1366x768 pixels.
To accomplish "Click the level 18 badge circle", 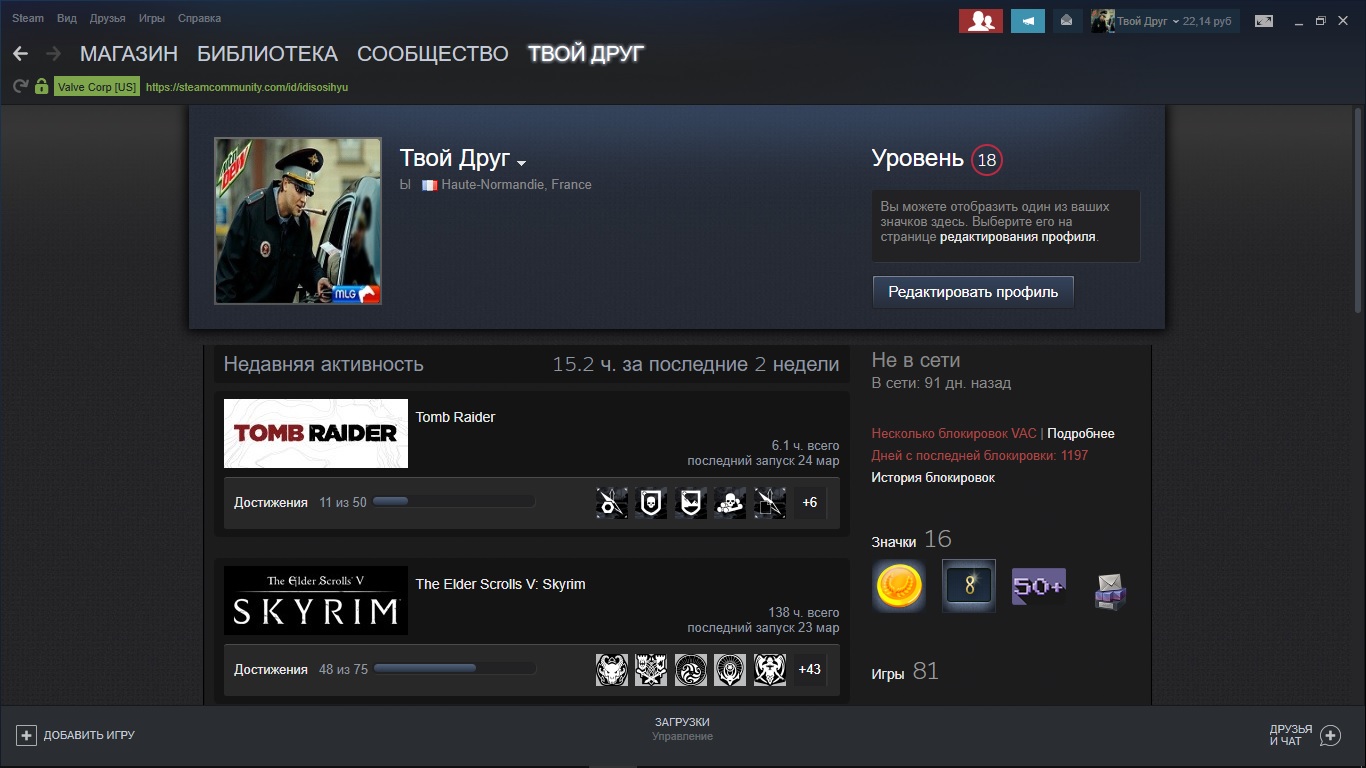I will [x=987, y=160].
